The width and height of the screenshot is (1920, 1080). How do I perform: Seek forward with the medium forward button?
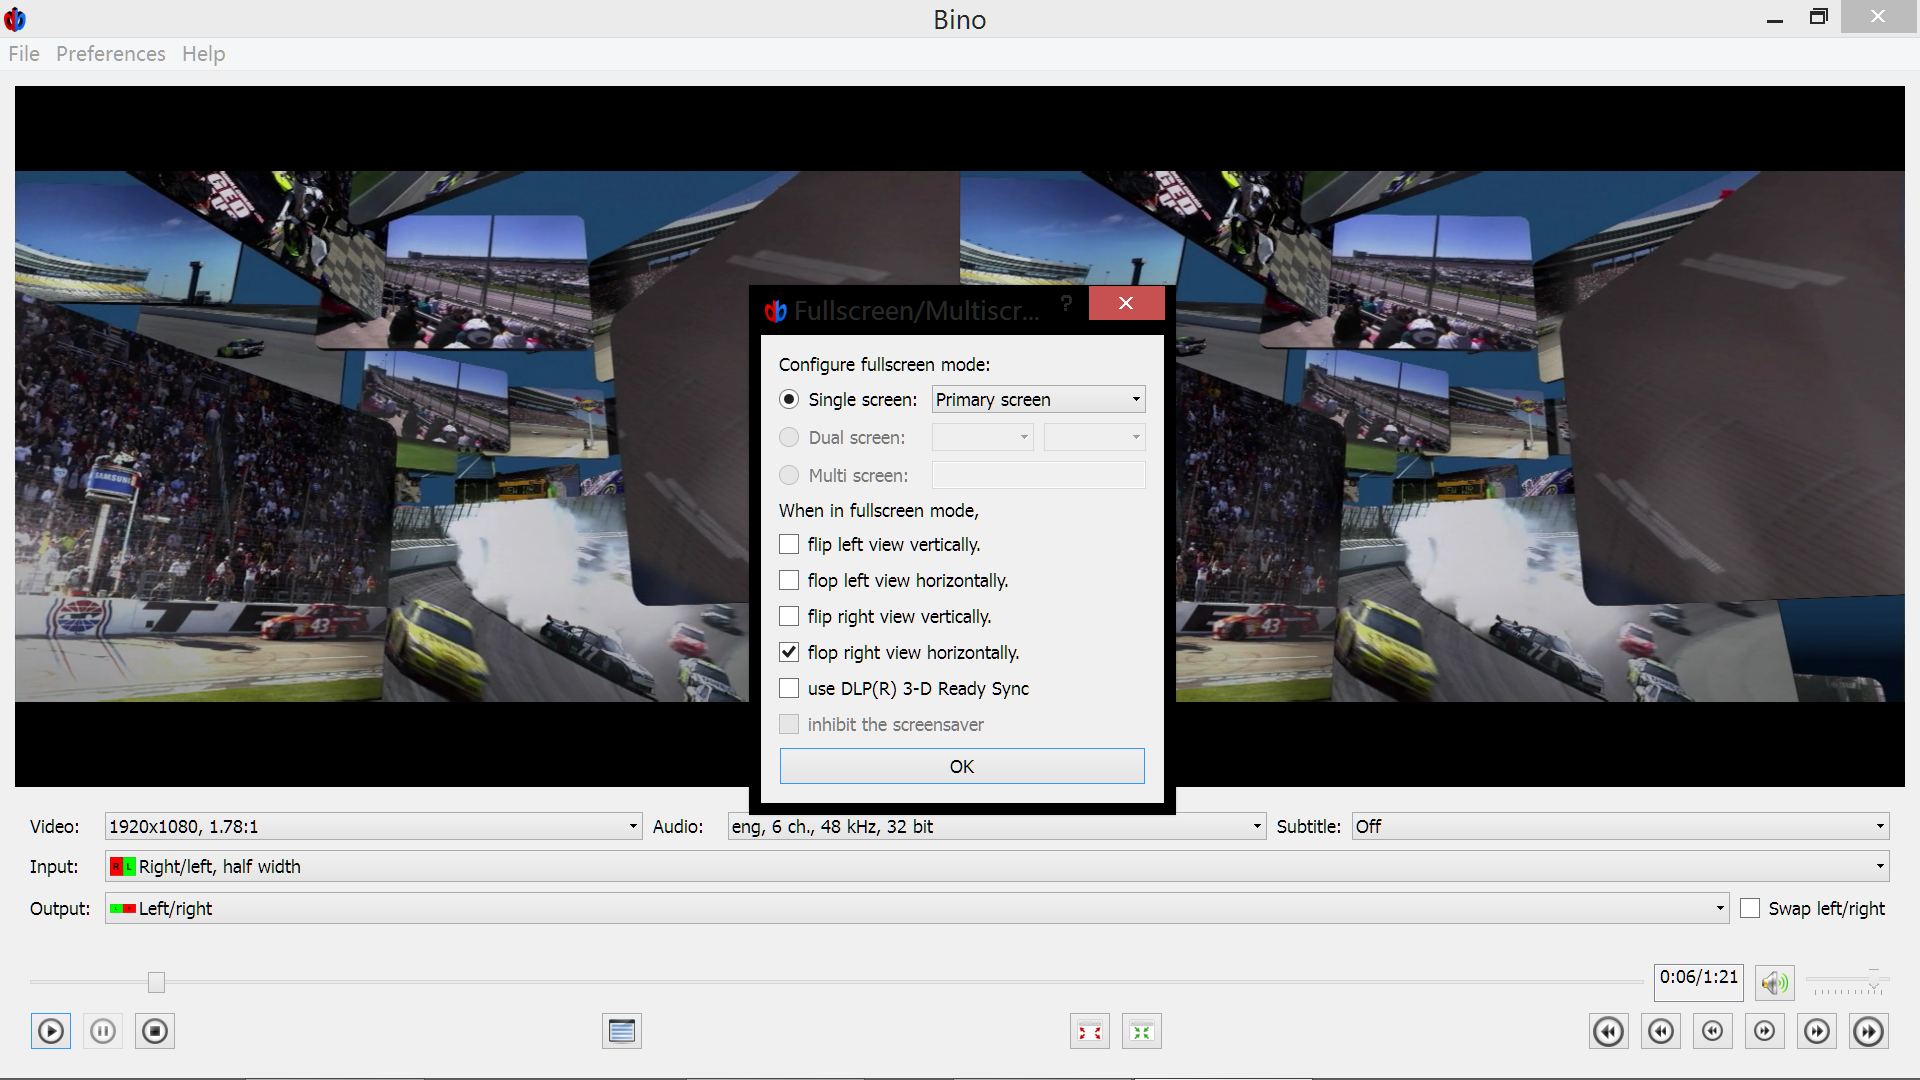(x=1817, y=1031)
